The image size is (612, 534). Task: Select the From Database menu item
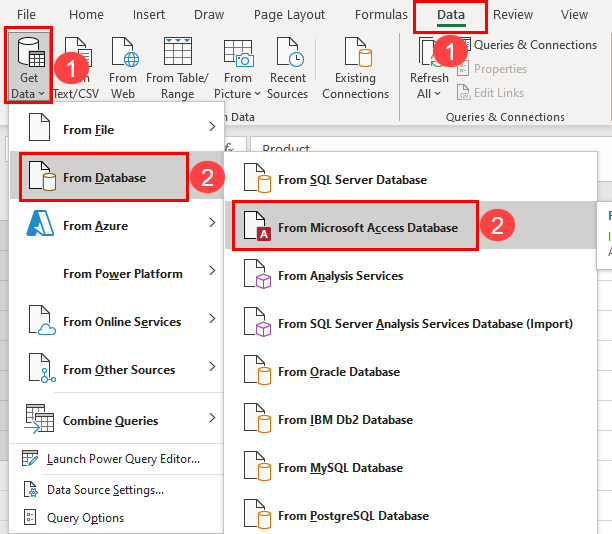(x=116, y=177)
